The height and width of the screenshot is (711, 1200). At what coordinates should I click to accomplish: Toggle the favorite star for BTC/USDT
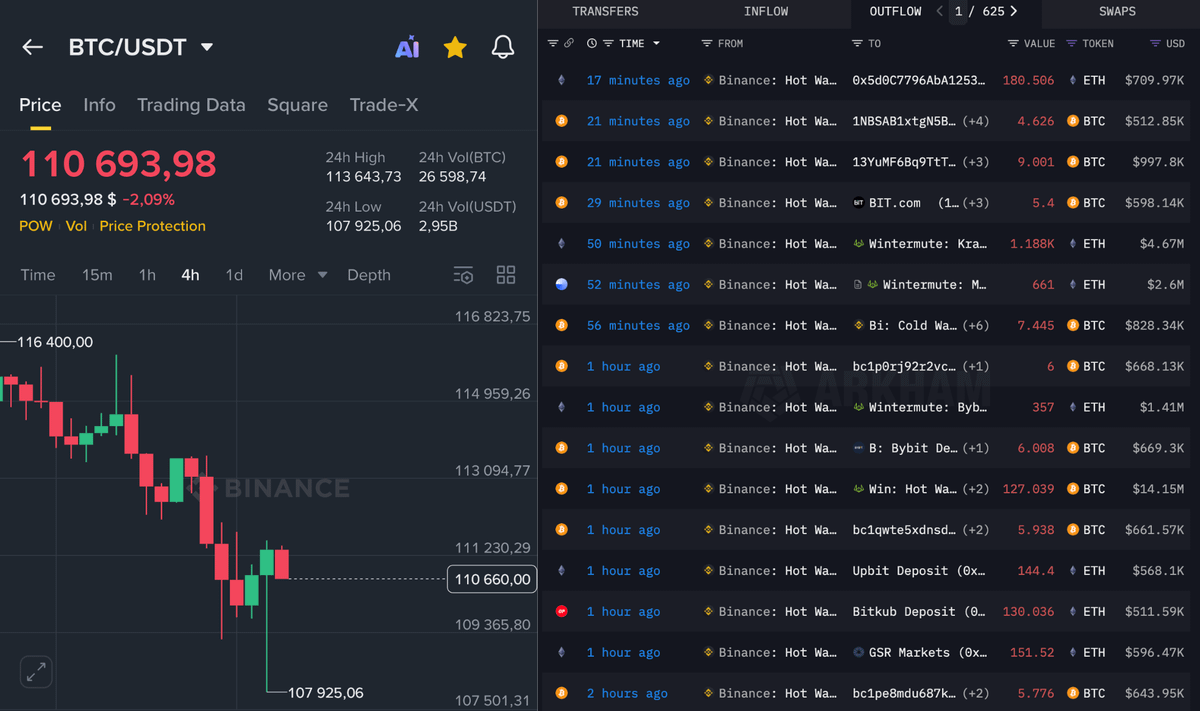tap(455, 47)
